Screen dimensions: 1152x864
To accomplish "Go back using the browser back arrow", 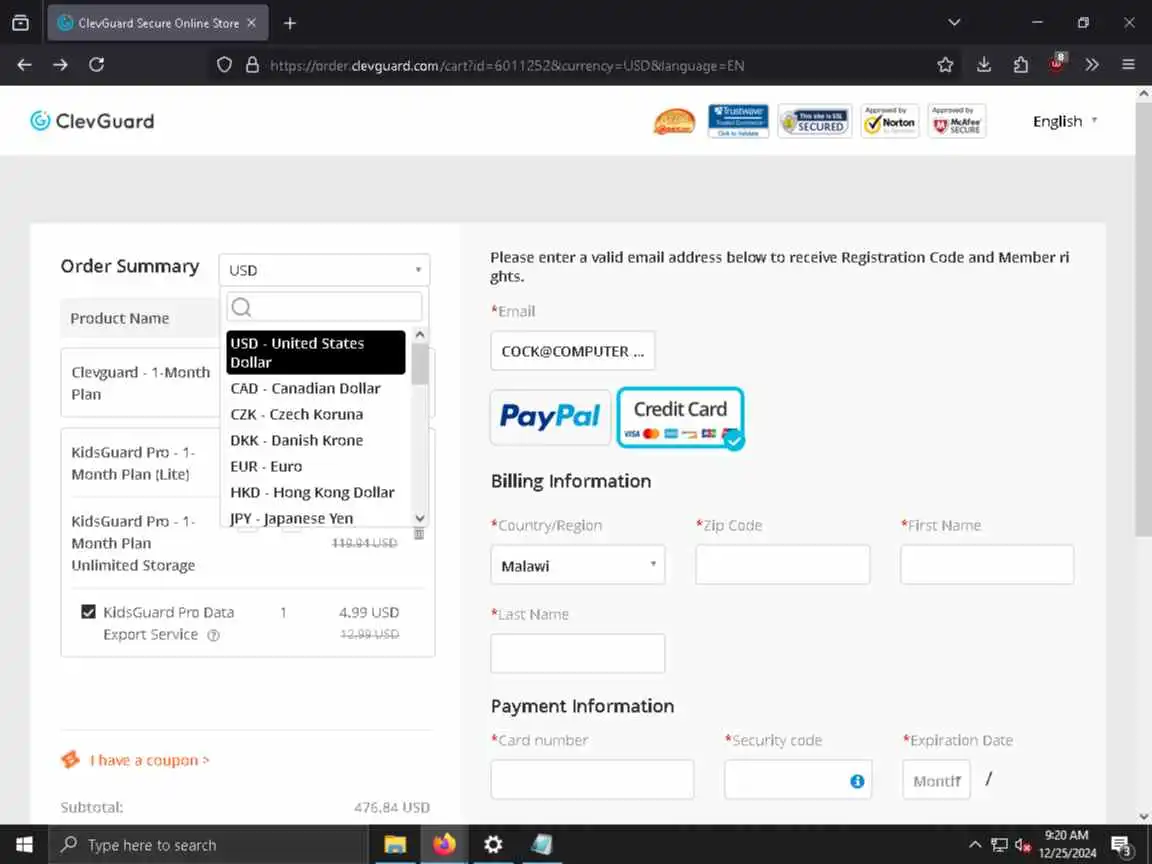I will click(24, 65).
